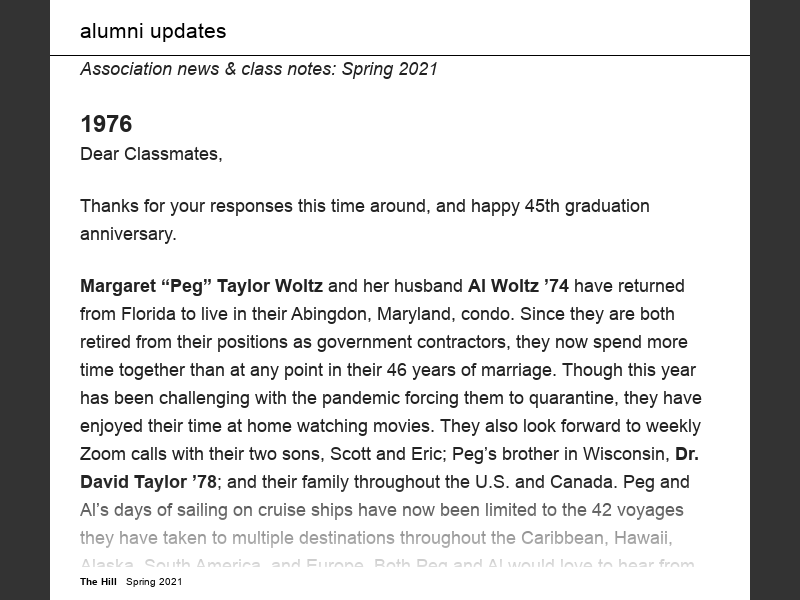Click "Spring 2021" in the page footer
The image size is (800, 600).
pyautogui.click(x=154, y=581)
